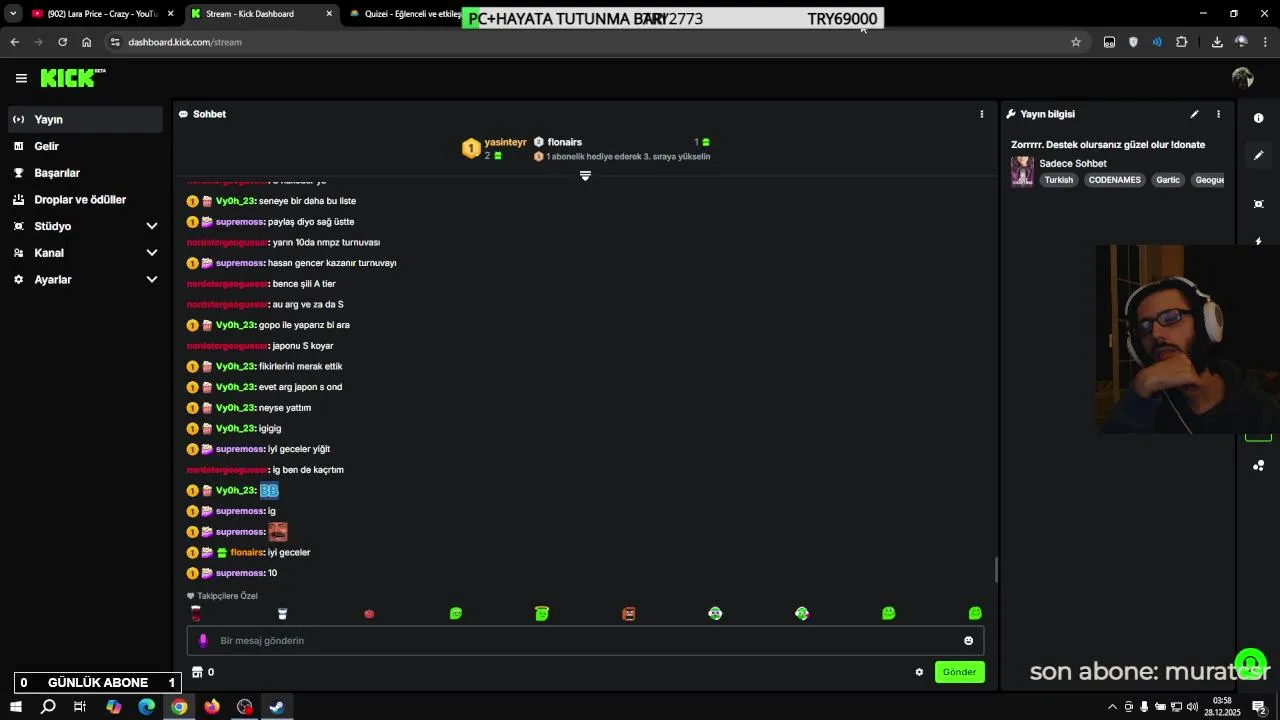Open Firefox from the taskbar
The width and height of the screenshot is (1280, 720).
tap(212, 707)
